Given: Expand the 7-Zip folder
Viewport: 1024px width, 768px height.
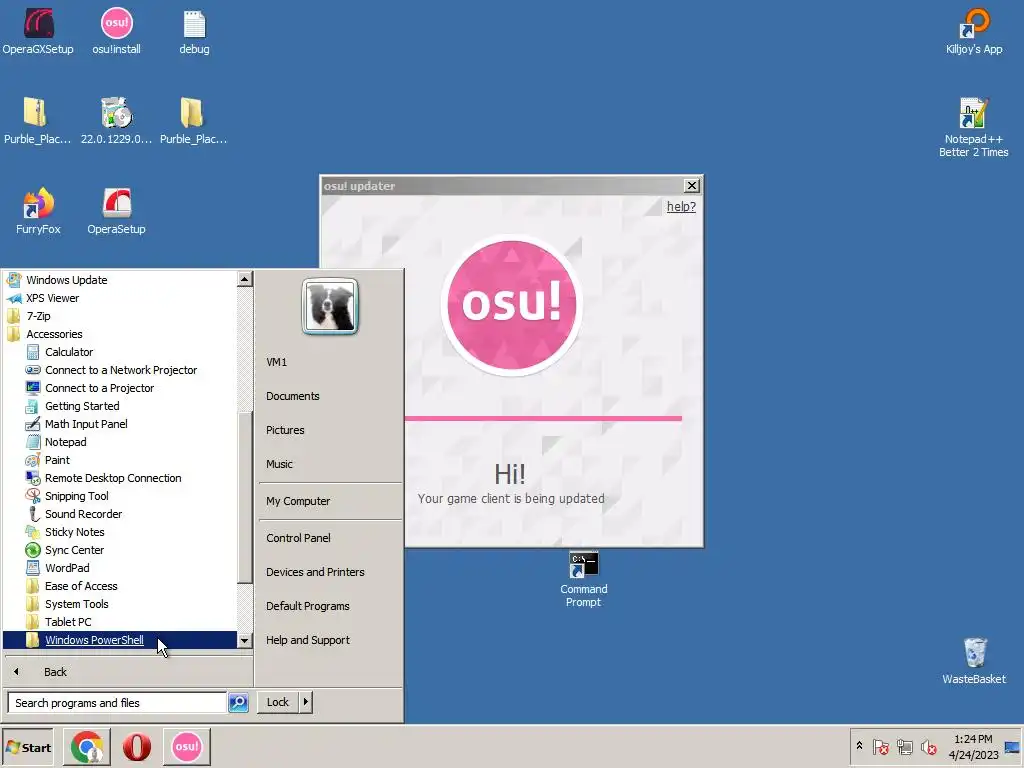Looking at the screenshot, I should point(121,315).
